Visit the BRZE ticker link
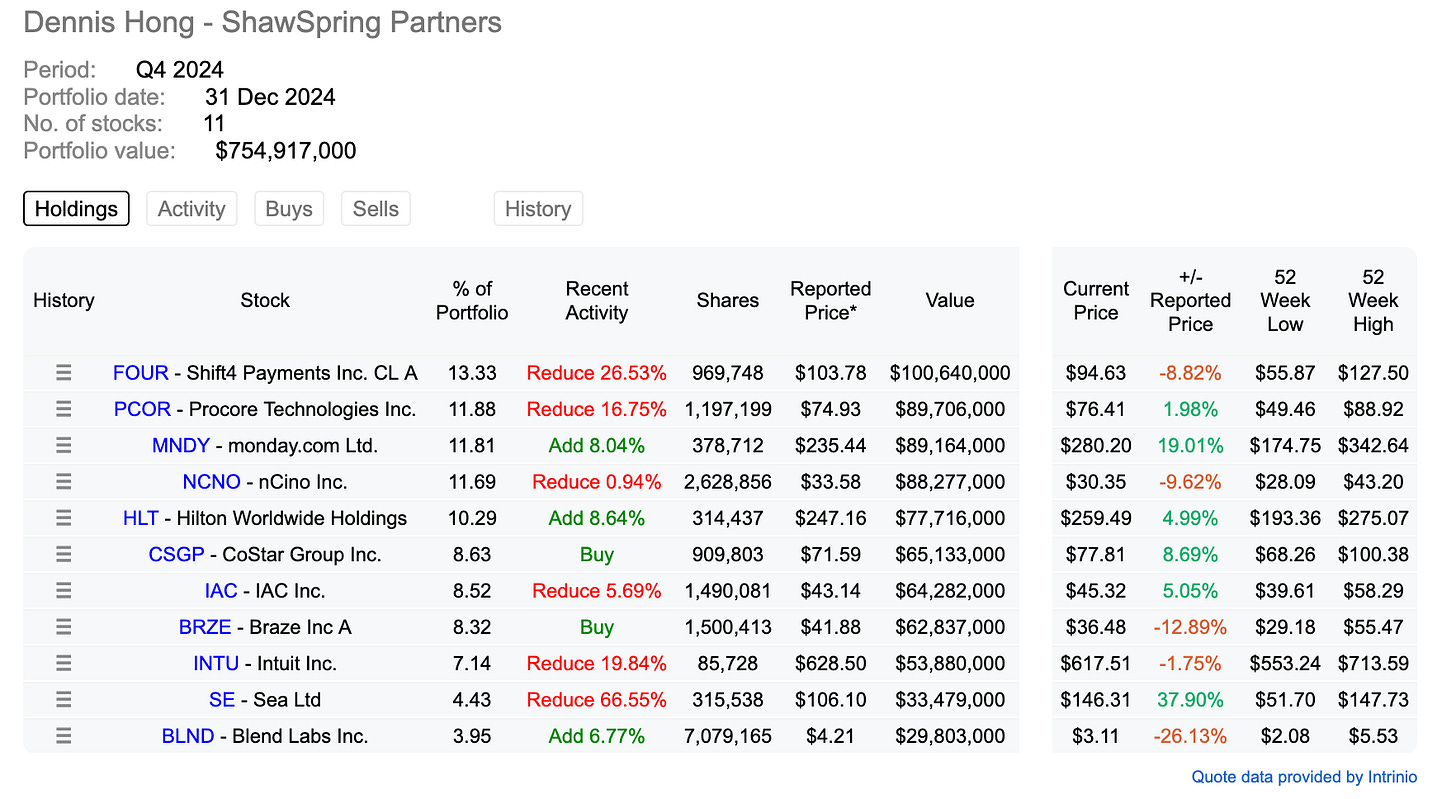Image resolution: width=1456 pixels, height=799 pixels. click(205, 627)
